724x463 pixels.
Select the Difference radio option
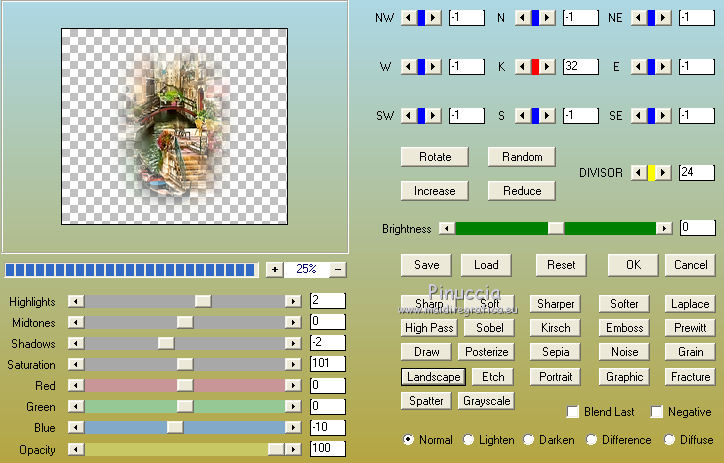(x=591, y=439)
